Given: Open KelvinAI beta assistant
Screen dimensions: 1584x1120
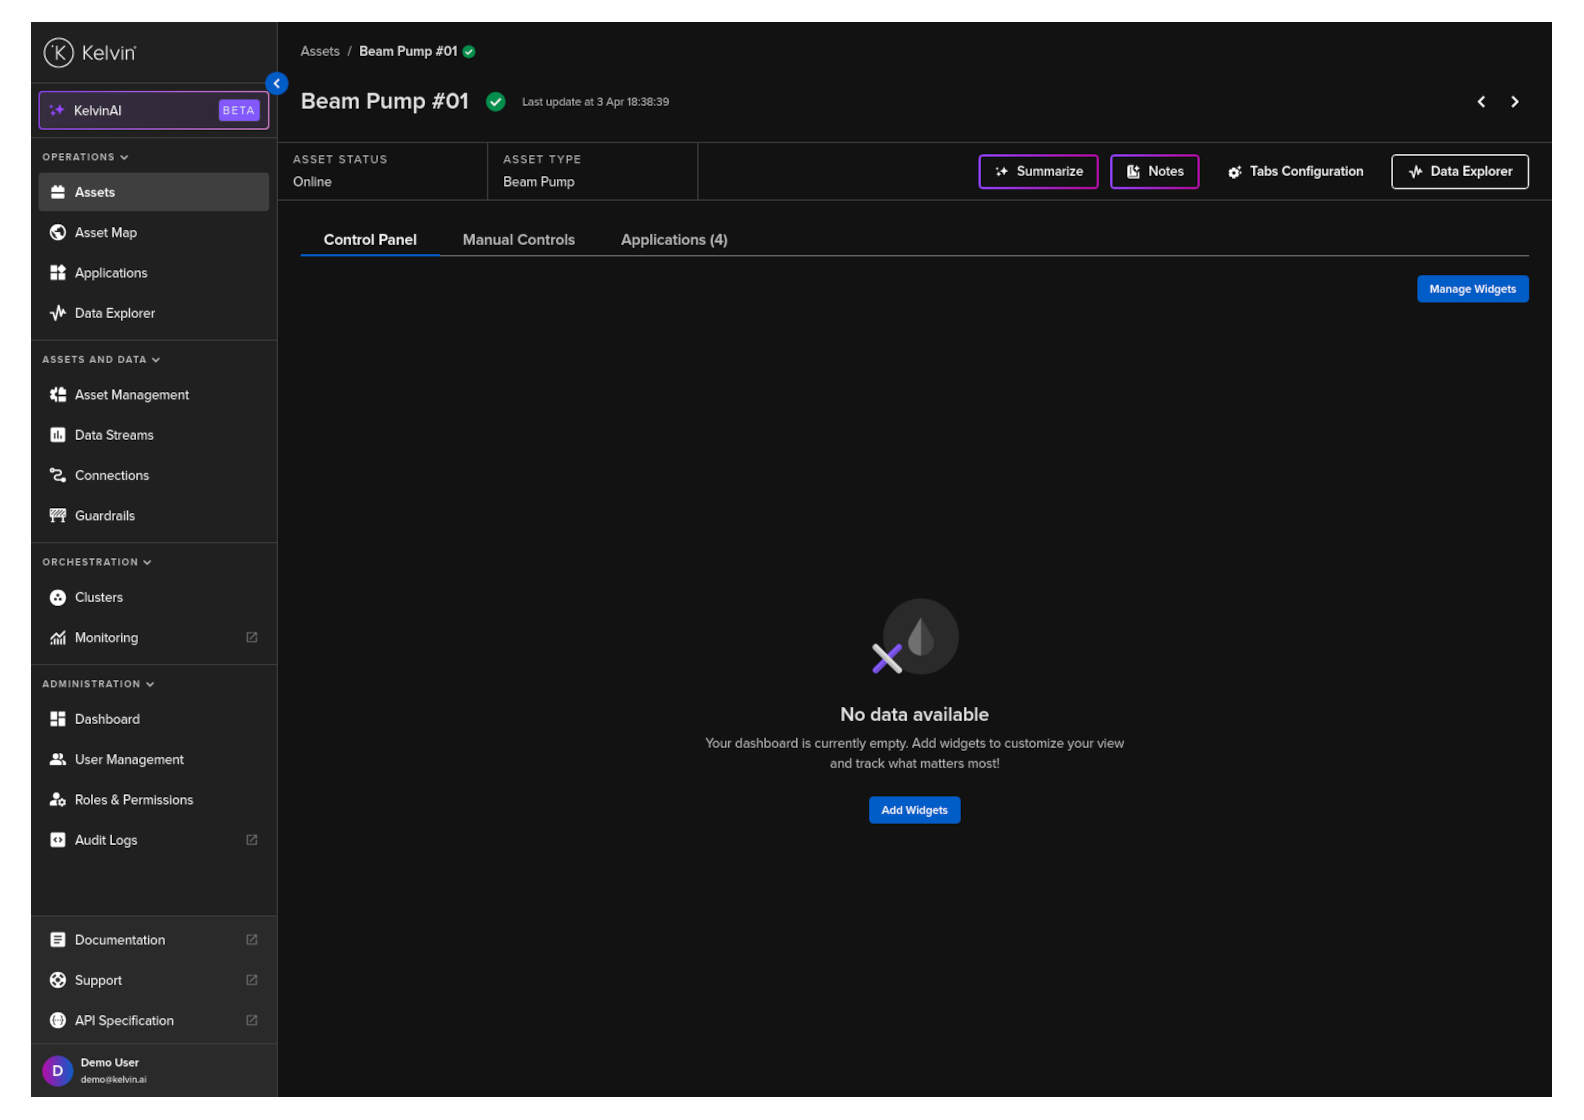Looking at the screenshot, I should (x=154, y=110).
